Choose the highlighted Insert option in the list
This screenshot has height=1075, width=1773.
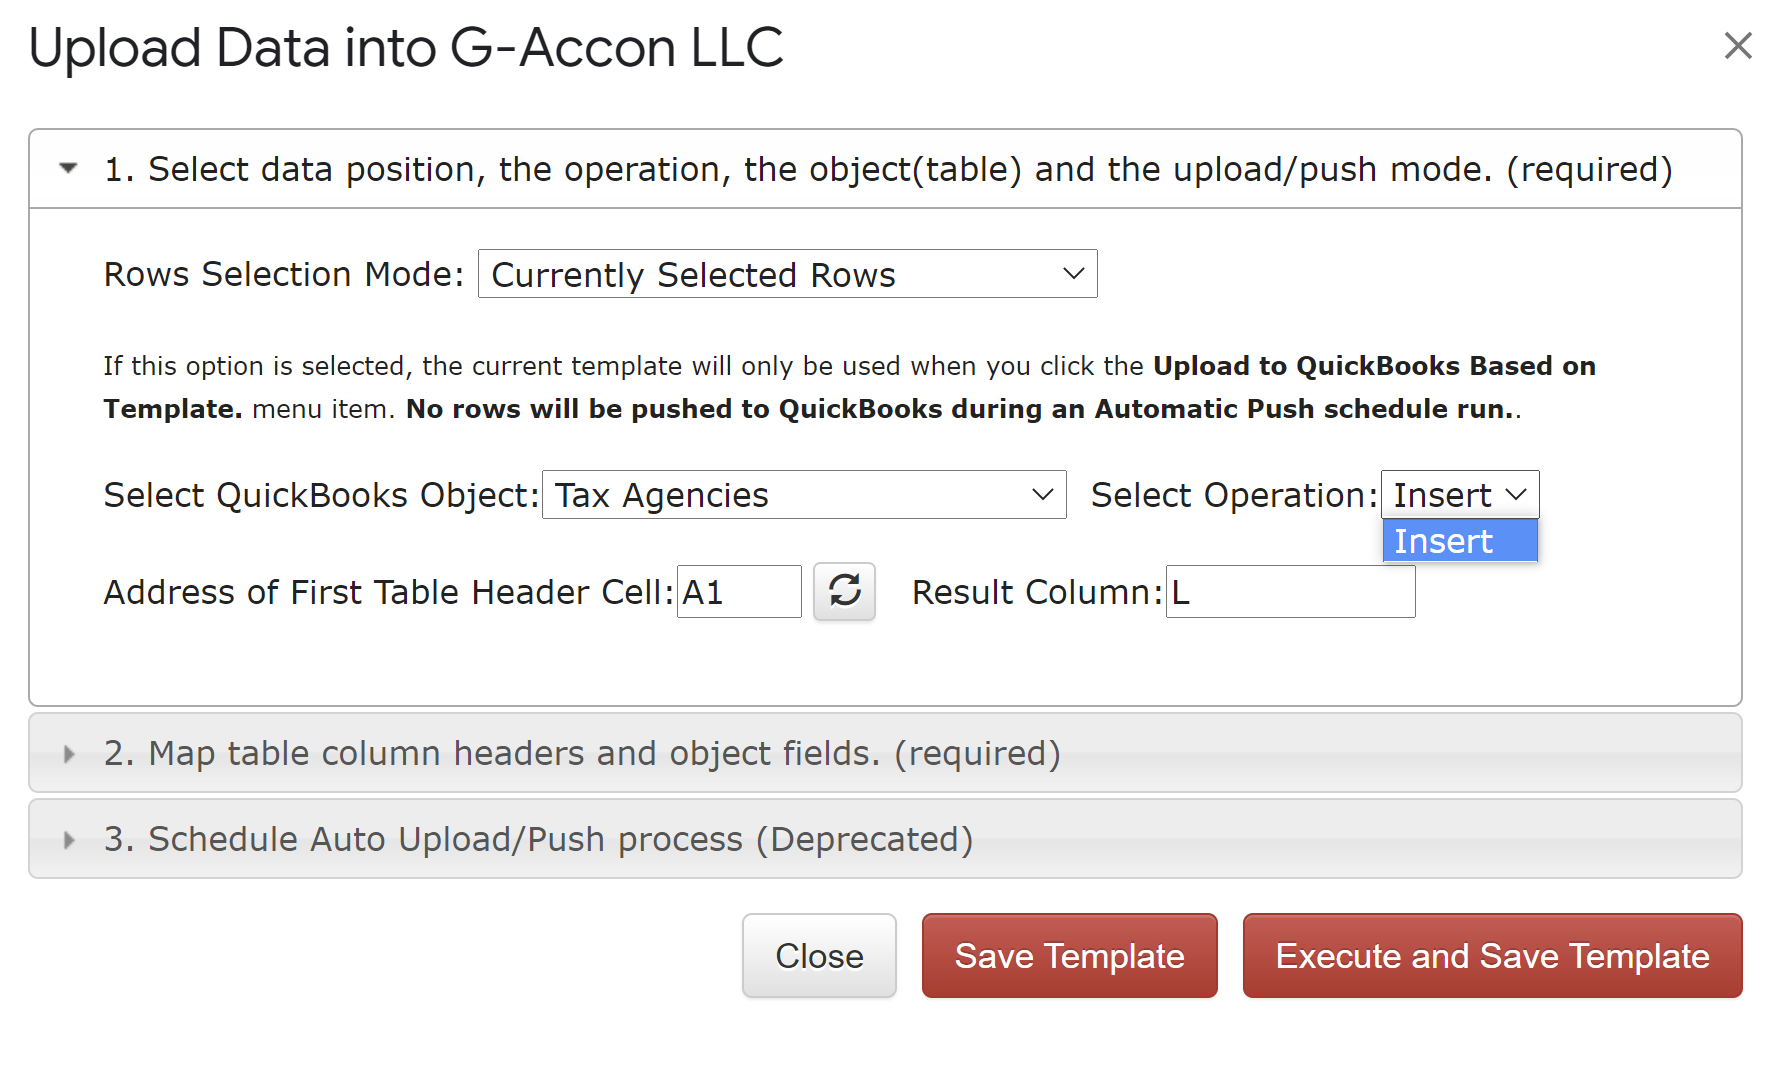[1458, 541]
